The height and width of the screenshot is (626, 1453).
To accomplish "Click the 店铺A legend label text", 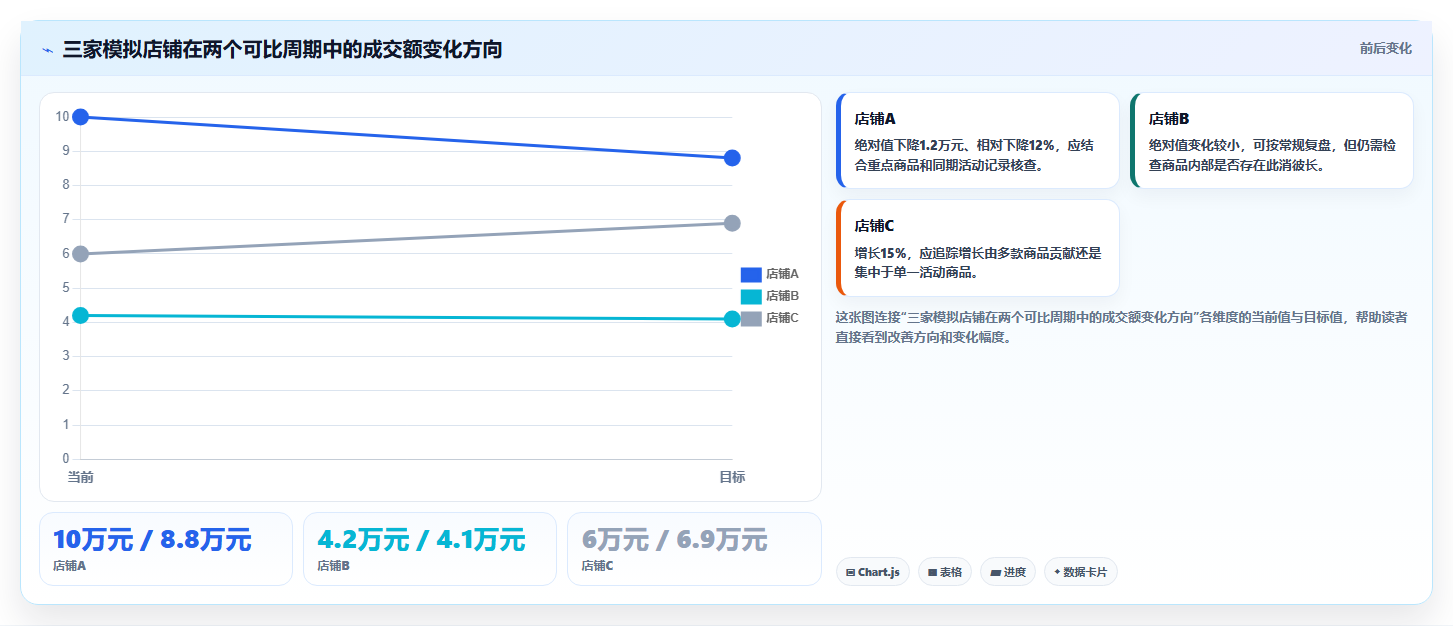I will 782,274.
